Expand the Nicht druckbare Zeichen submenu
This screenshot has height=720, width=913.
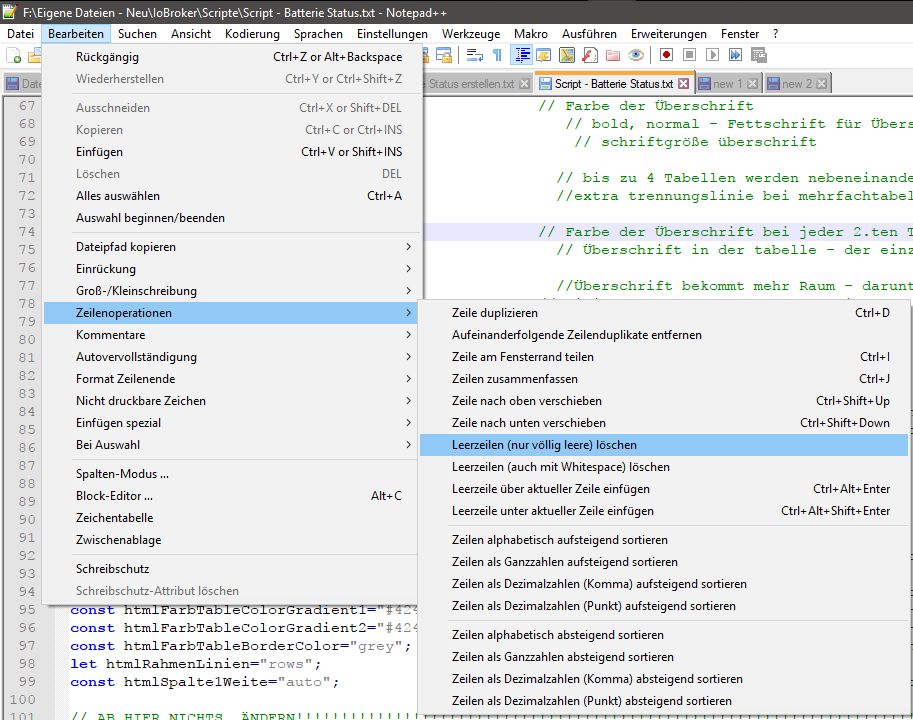pos(231,401)
